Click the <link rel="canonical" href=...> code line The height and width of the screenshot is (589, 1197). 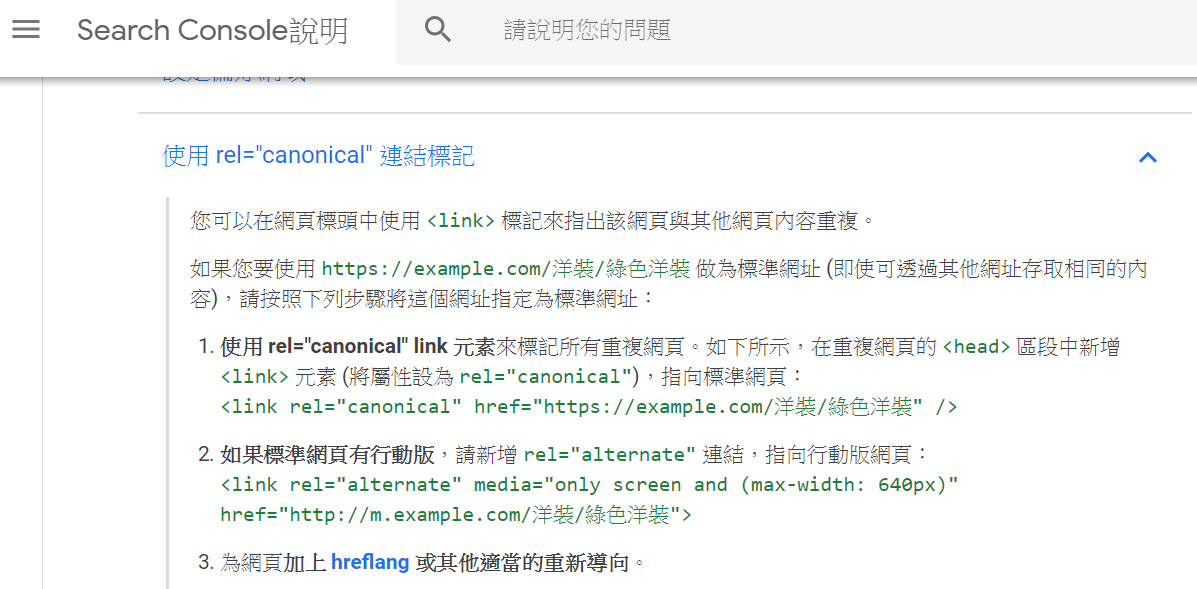pos(589,407)
